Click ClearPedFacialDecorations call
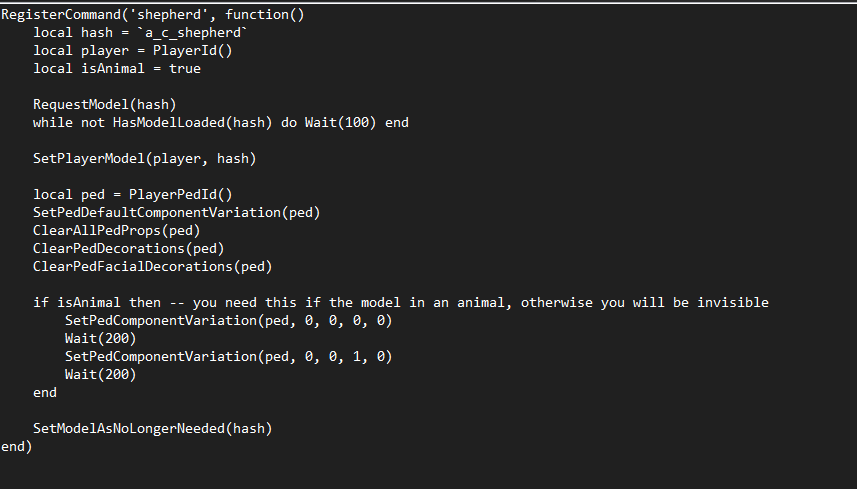 point(152,267)
